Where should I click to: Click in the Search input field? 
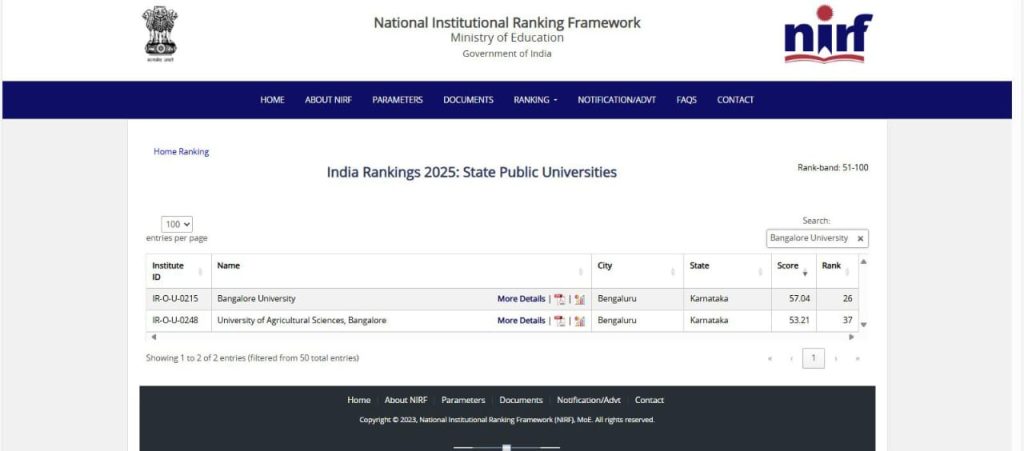(810, 239)
